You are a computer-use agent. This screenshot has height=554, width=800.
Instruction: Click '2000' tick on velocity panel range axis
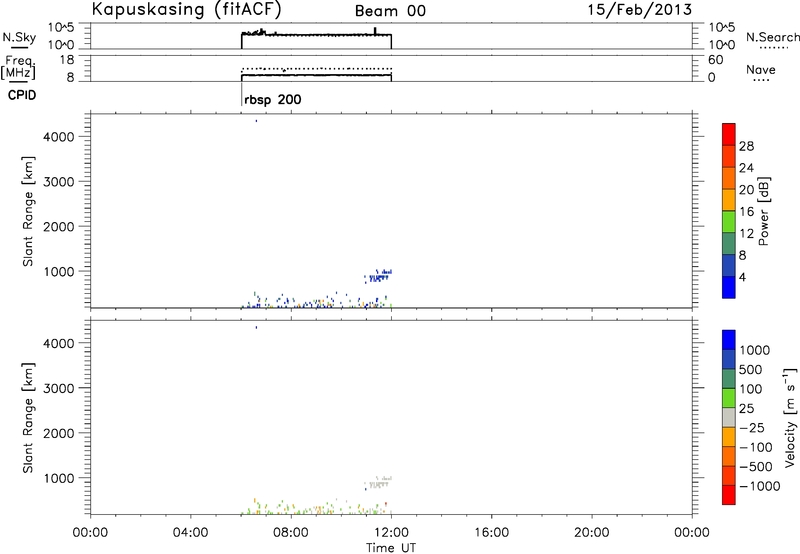(x=59, y=433)
